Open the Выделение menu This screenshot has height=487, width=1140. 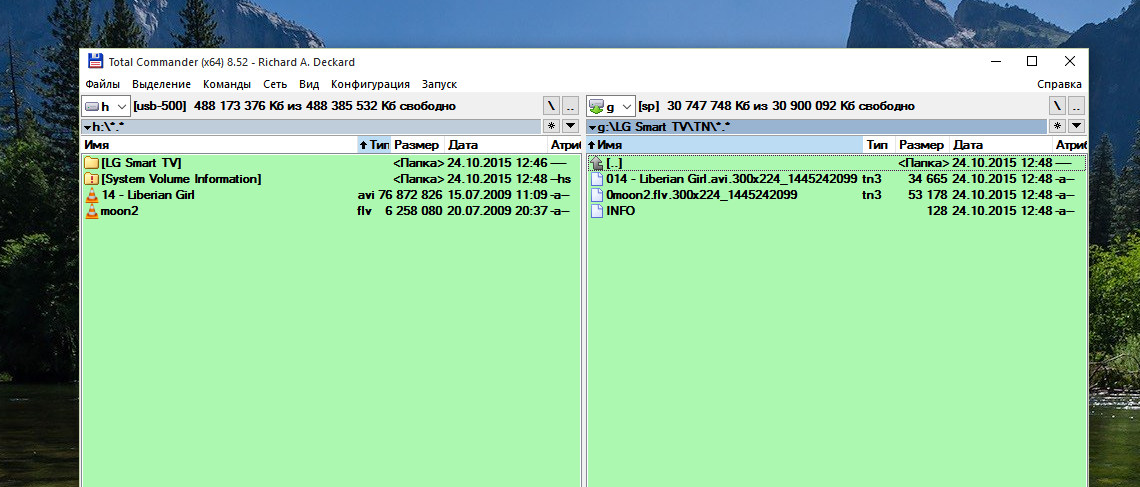[161, 85]
